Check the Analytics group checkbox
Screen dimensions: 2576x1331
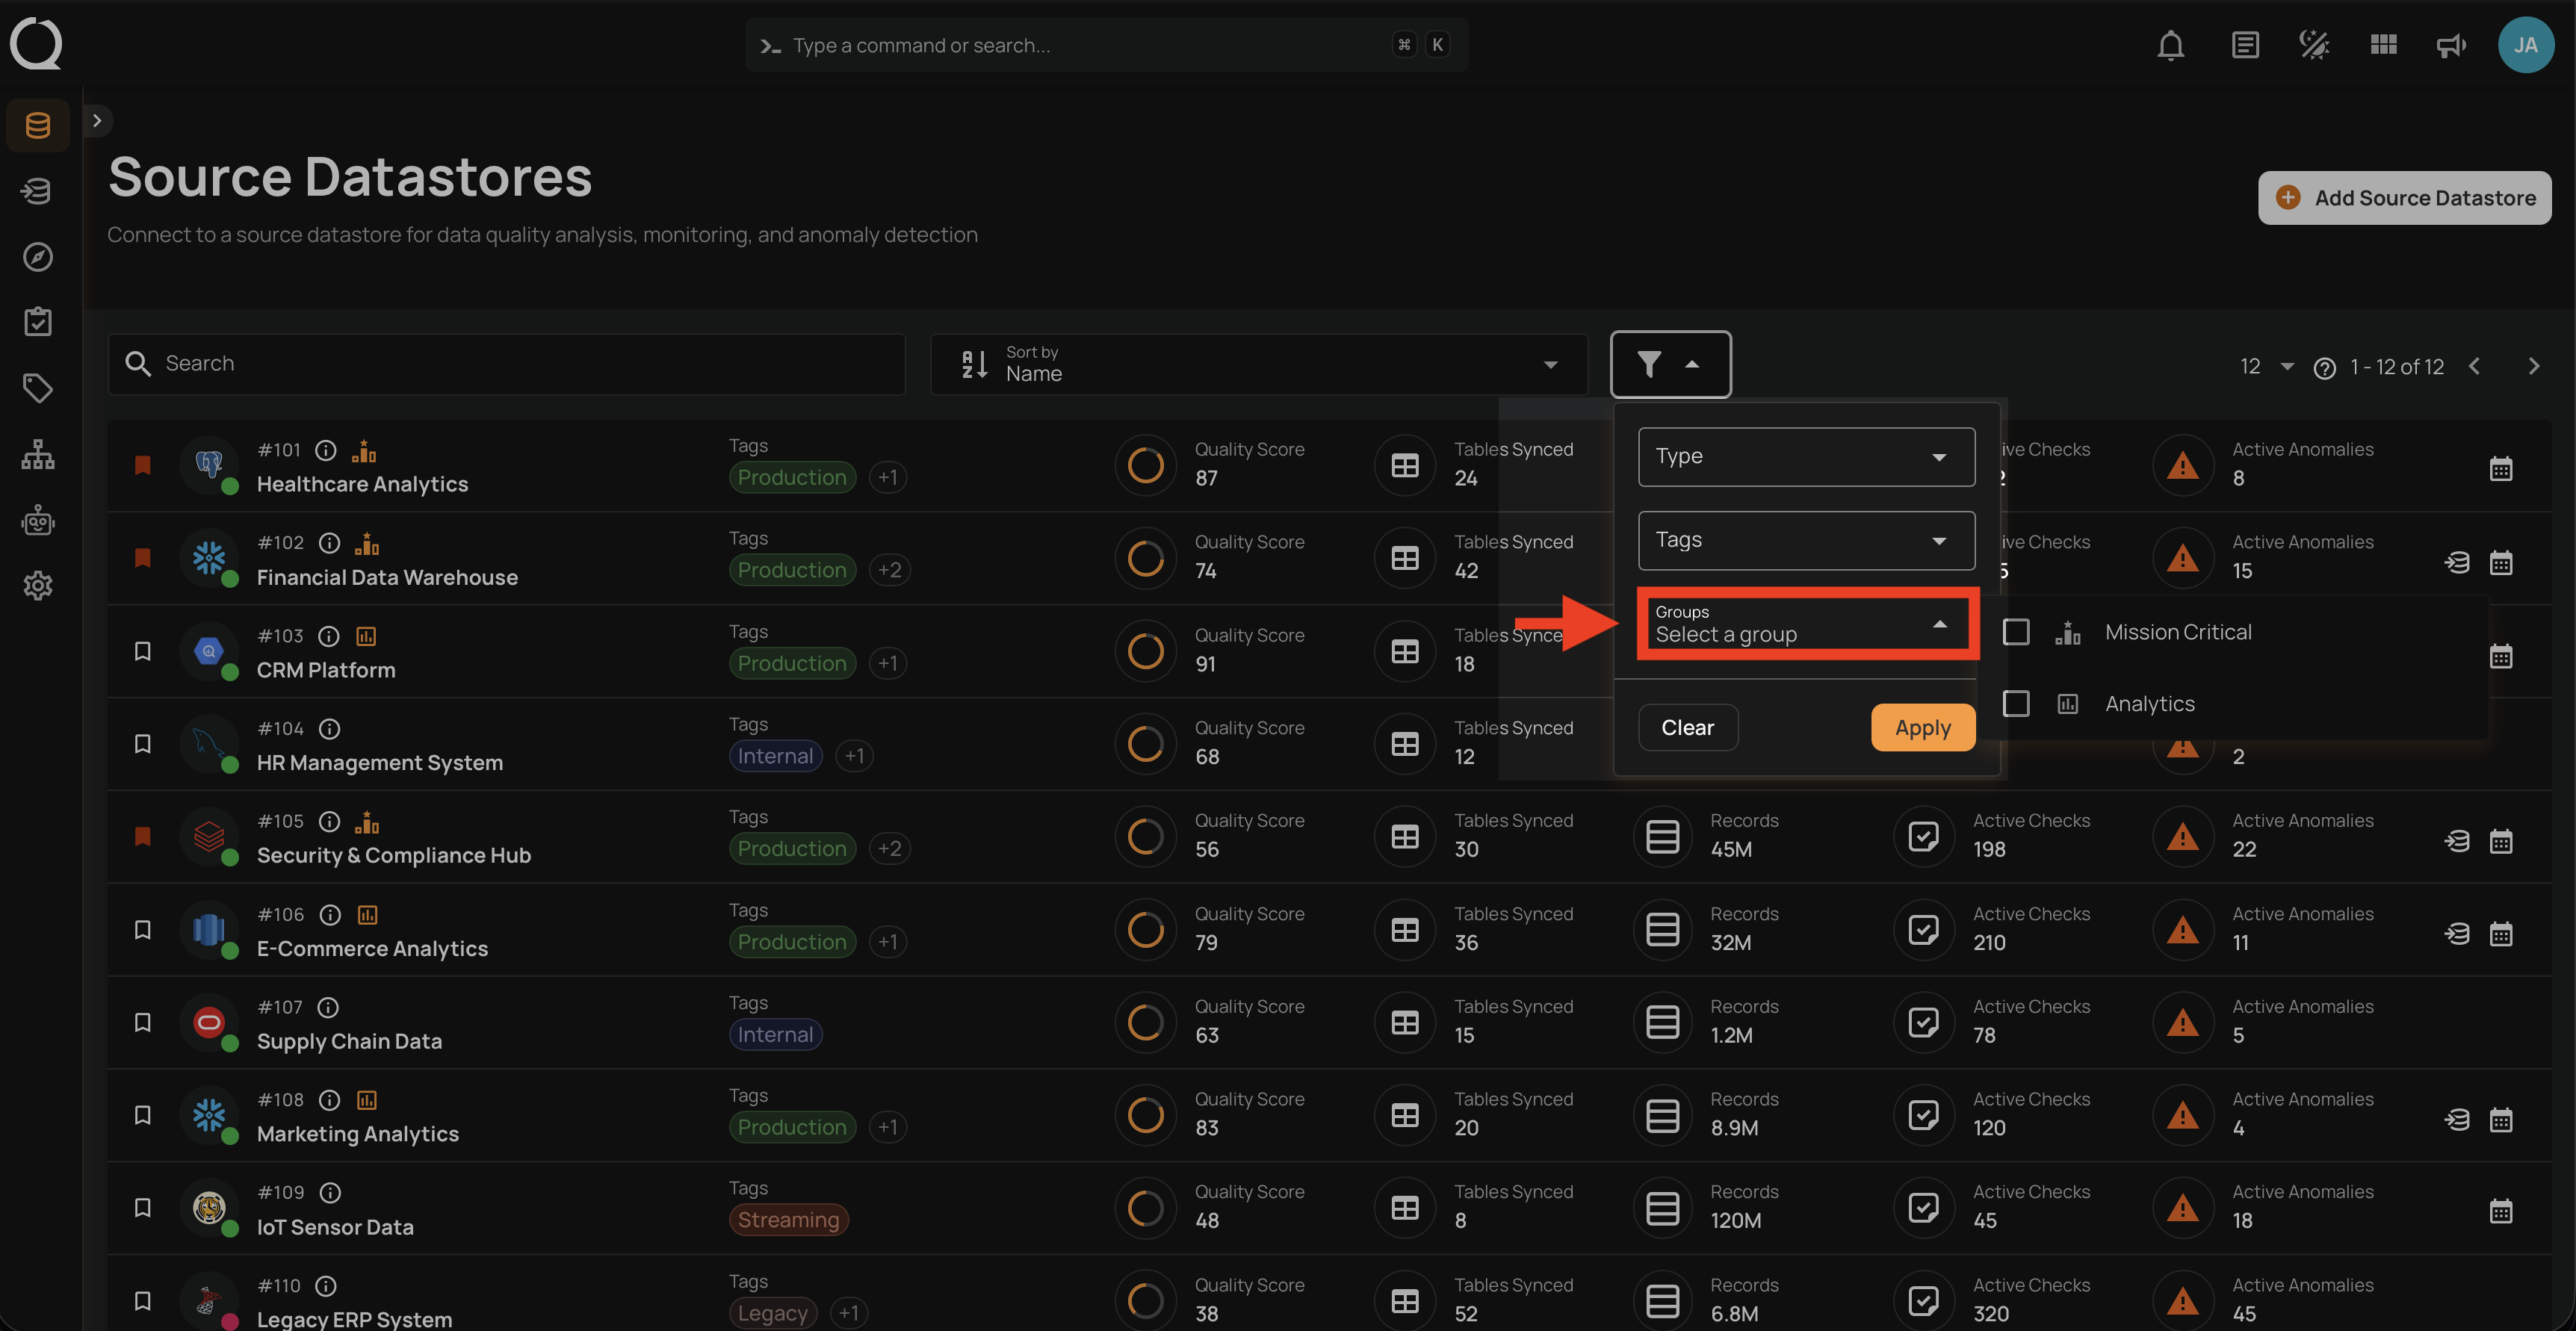[x=2016, y=704]
